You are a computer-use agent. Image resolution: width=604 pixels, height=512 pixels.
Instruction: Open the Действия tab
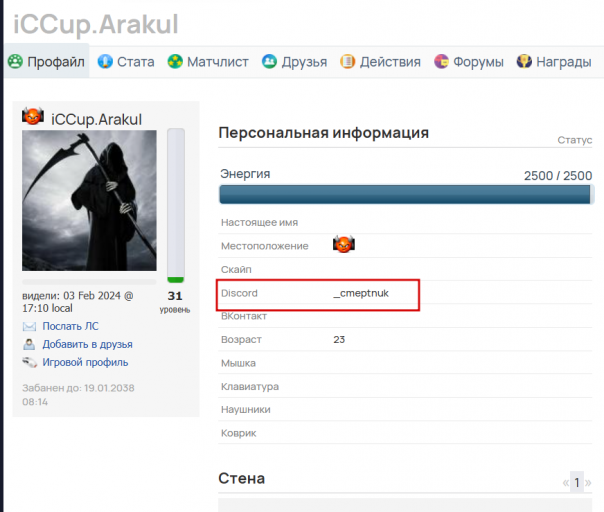tap(381, 62)
